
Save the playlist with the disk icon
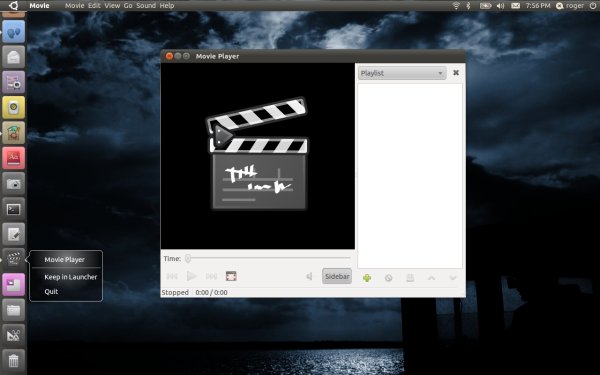[x=410, y=278]
